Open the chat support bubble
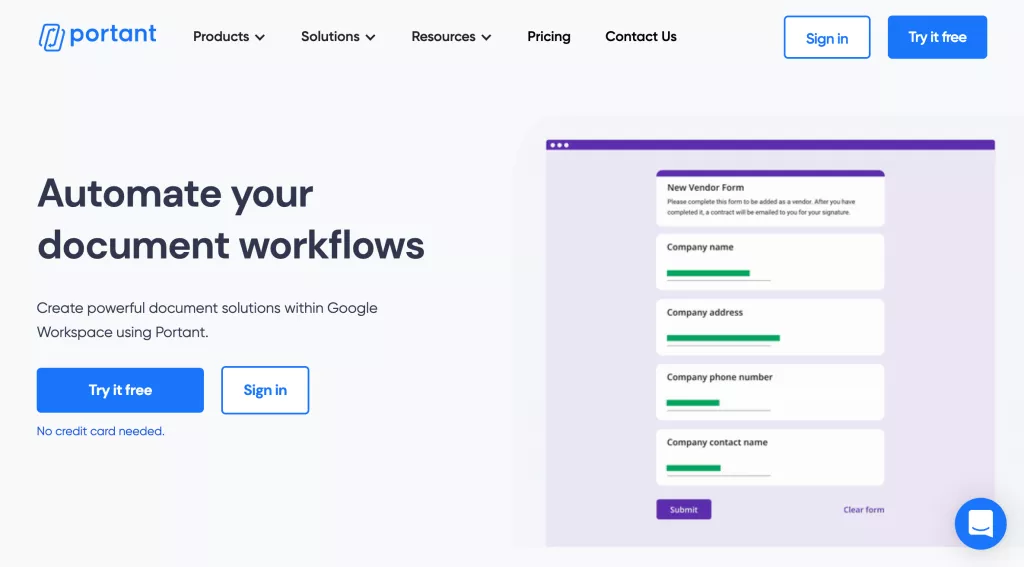Viewport: 1024px width, 567px height. coord(980,523)
